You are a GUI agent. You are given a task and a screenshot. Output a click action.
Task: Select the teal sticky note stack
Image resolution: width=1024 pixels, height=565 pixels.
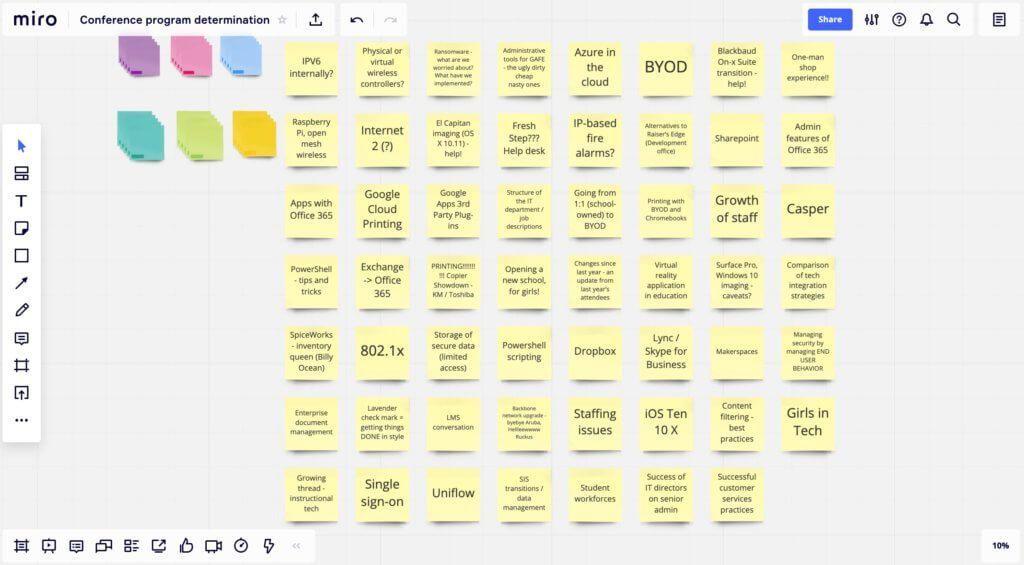click(140, 136)
